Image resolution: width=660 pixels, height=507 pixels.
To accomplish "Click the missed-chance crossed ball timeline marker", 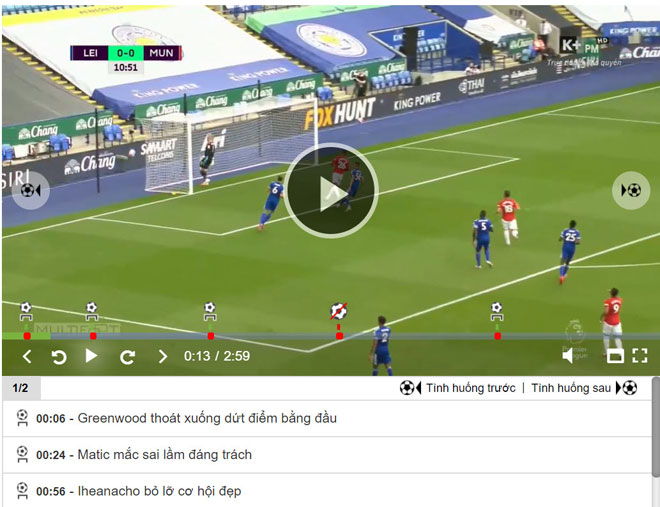I will [x=338, y=311].
